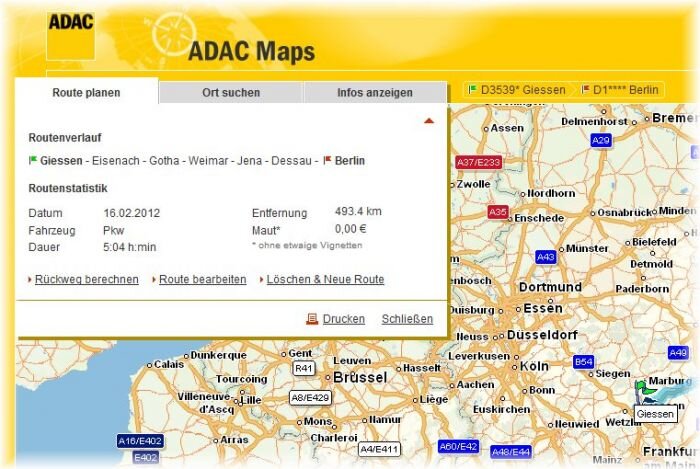Click Enschede on the map
Viewport: 700px width, 469px height.
pos(539,218)
